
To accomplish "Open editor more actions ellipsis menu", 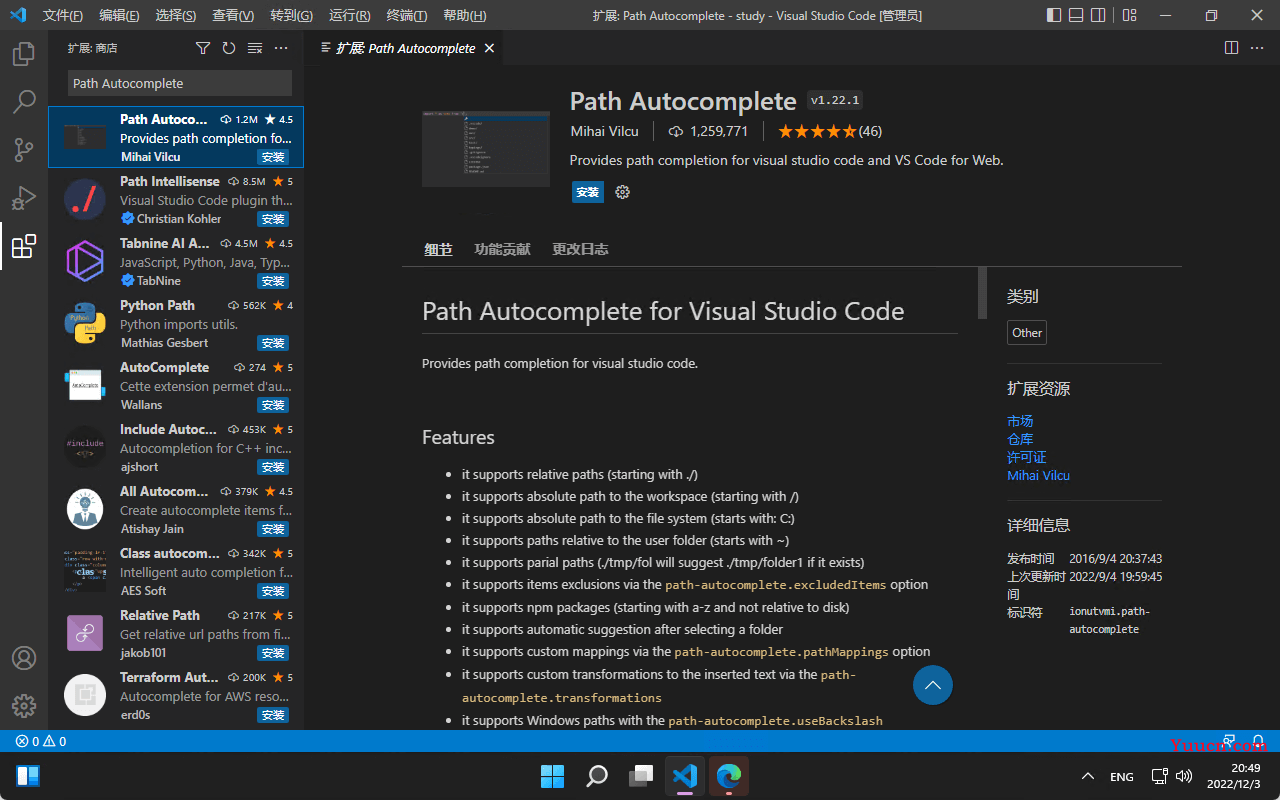I will point(1259,48).
